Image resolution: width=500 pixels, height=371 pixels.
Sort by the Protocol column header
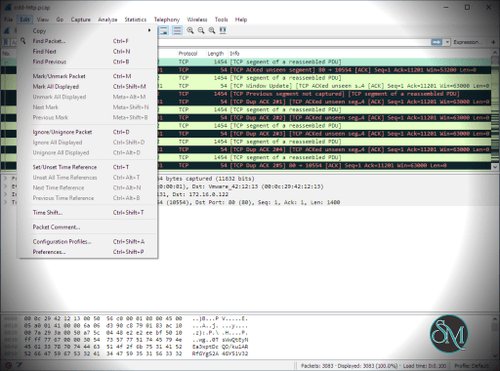click(188, 53)
